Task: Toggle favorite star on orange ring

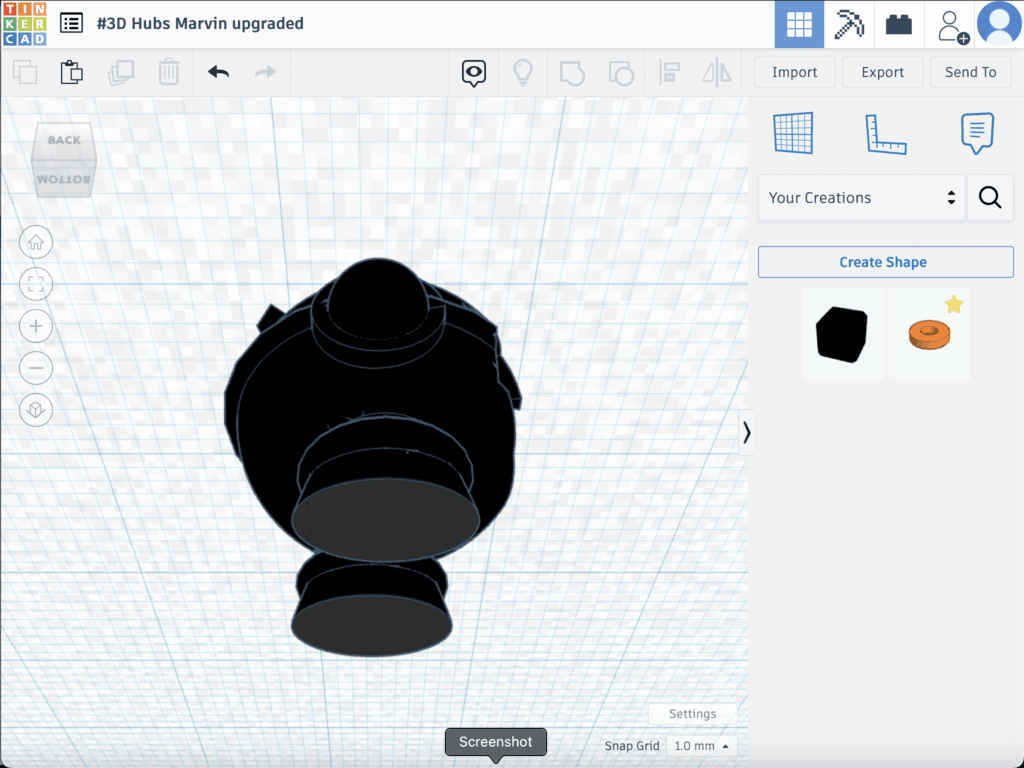Action: (x=953, y=304)
